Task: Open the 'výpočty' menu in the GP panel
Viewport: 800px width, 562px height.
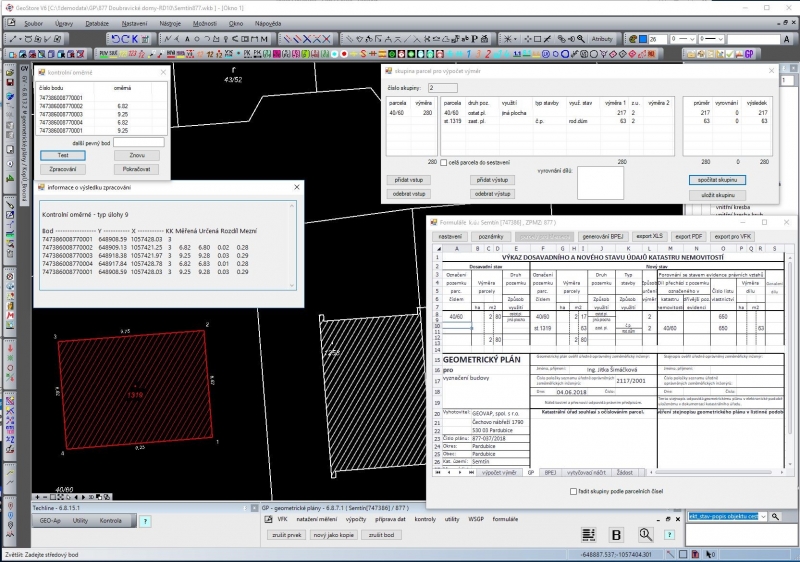Action: point(356,519)
